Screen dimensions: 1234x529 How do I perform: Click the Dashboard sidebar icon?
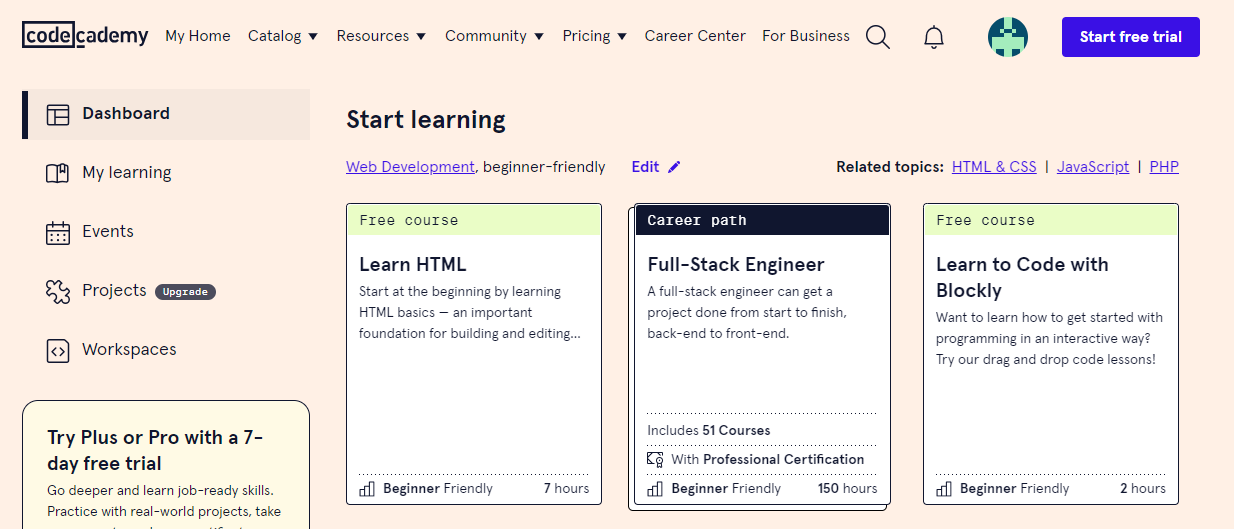[58, 114]
